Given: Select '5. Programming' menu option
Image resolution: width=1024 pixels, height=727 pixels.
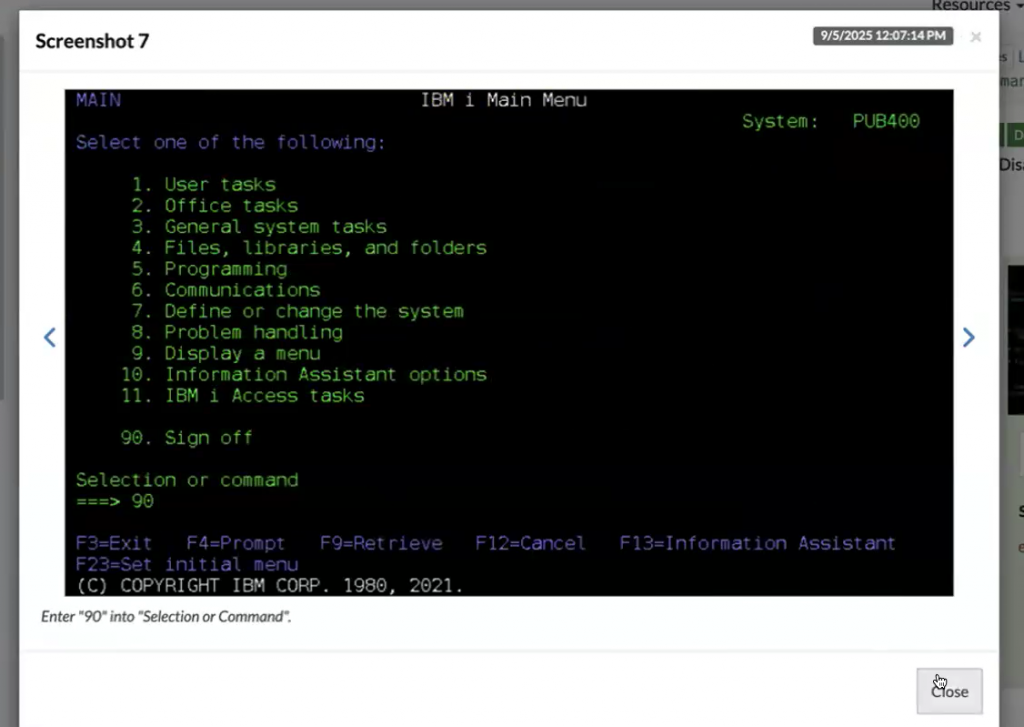Looking at the screenshot, I should coord(210,269).
